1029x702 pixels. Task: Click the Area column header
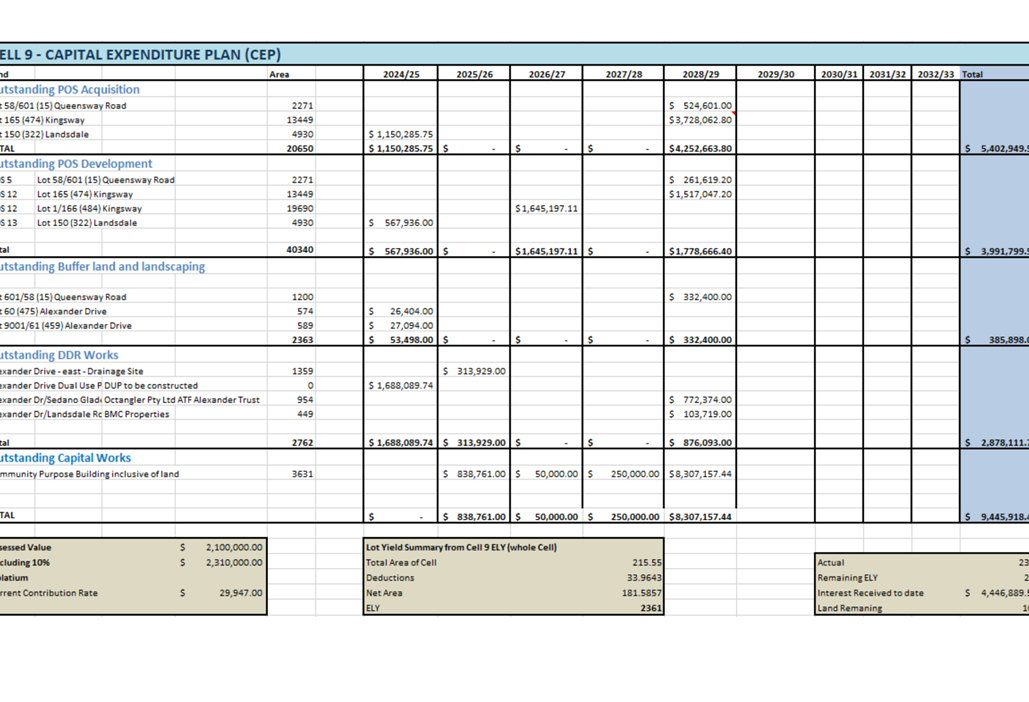280,74
